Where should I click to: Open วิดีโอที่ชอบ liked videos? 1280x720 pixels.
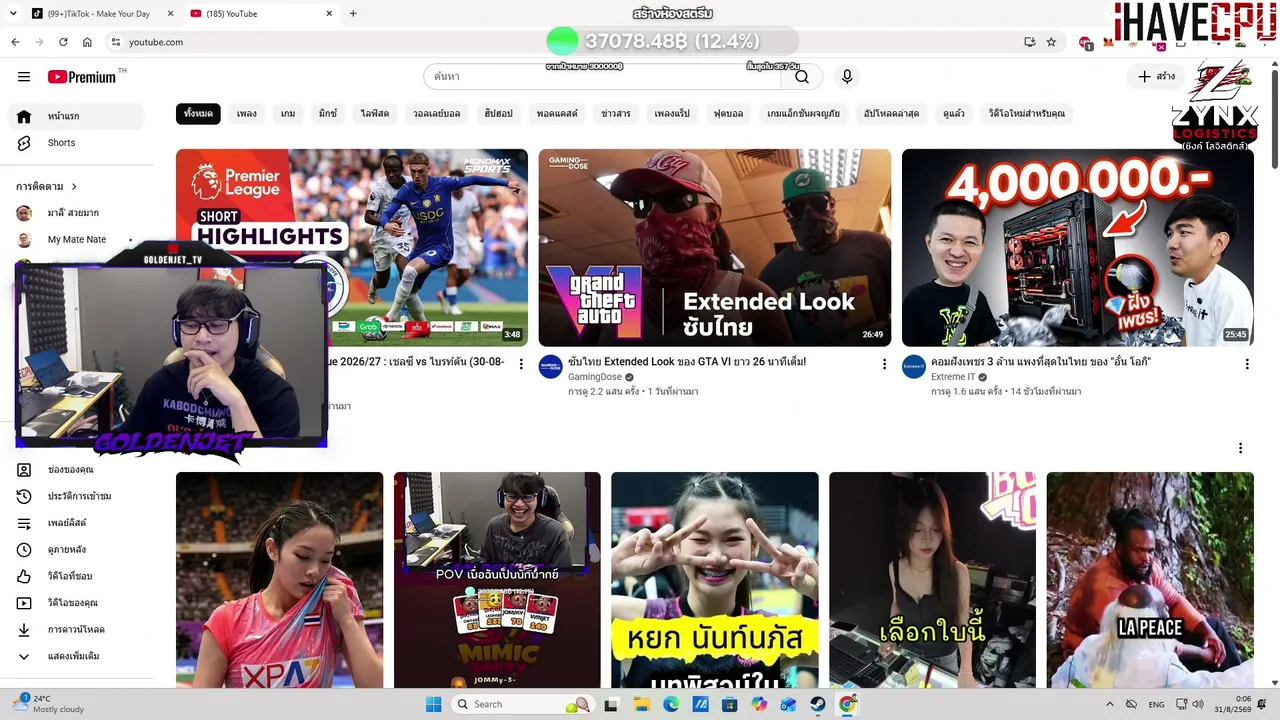point(78,576)
